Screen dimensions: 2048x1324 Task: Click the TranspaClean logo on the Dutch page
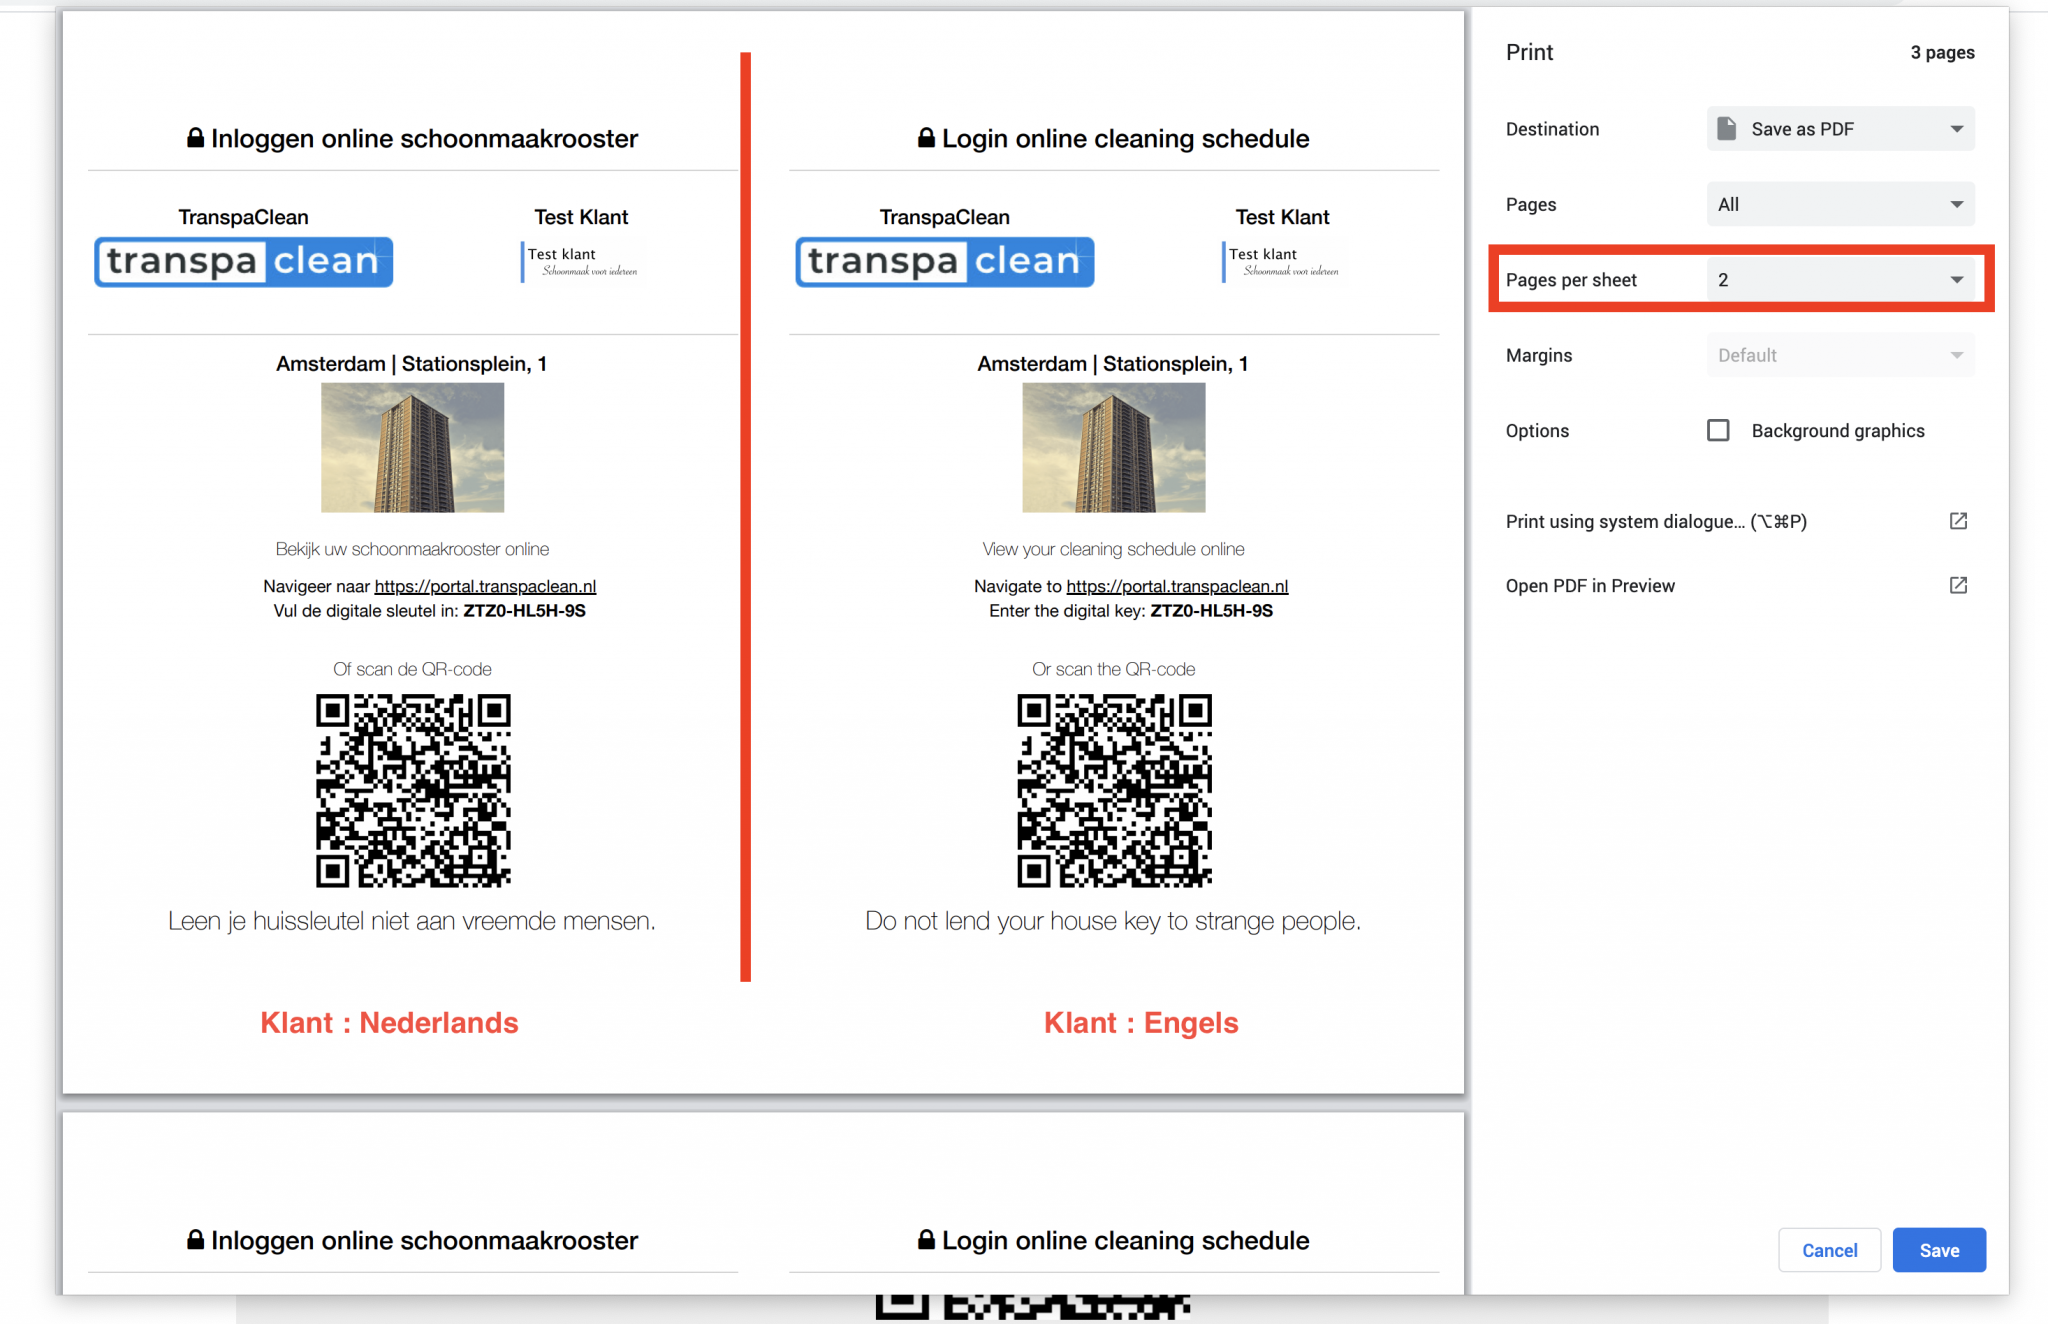point(242,261)
